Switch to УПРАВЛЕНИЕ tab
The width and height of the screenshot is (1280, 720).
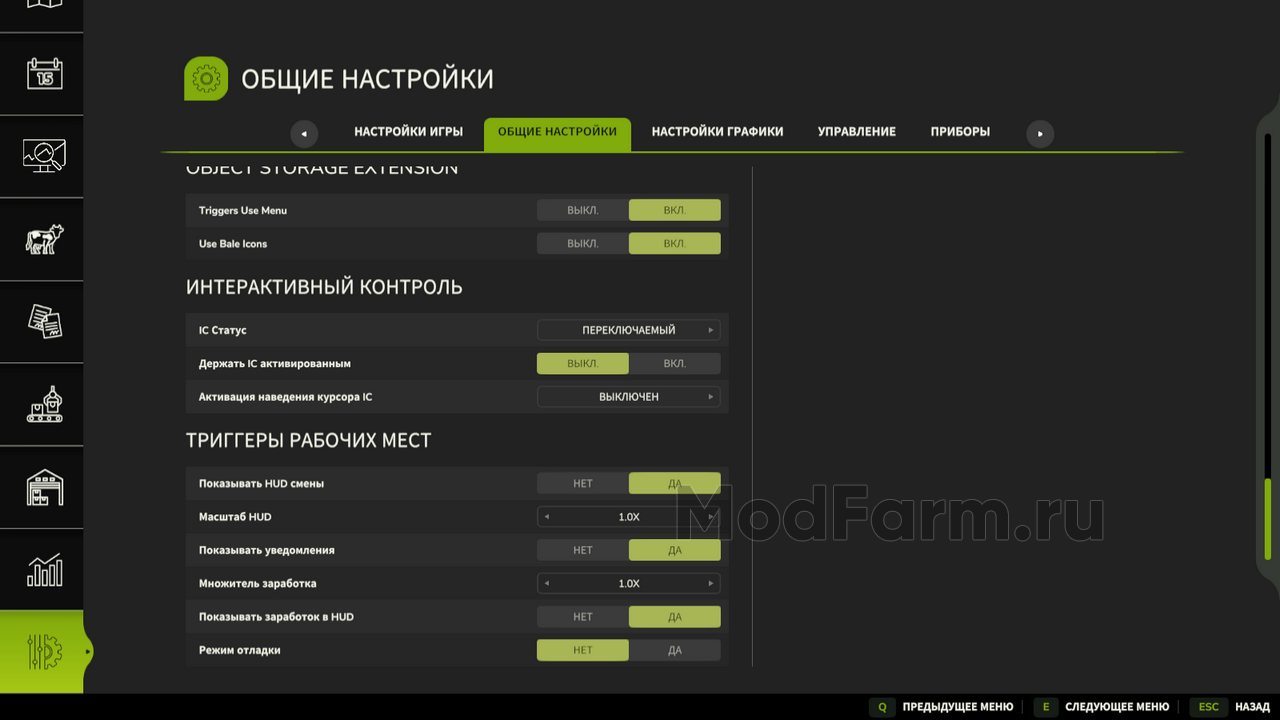point(857,132)
